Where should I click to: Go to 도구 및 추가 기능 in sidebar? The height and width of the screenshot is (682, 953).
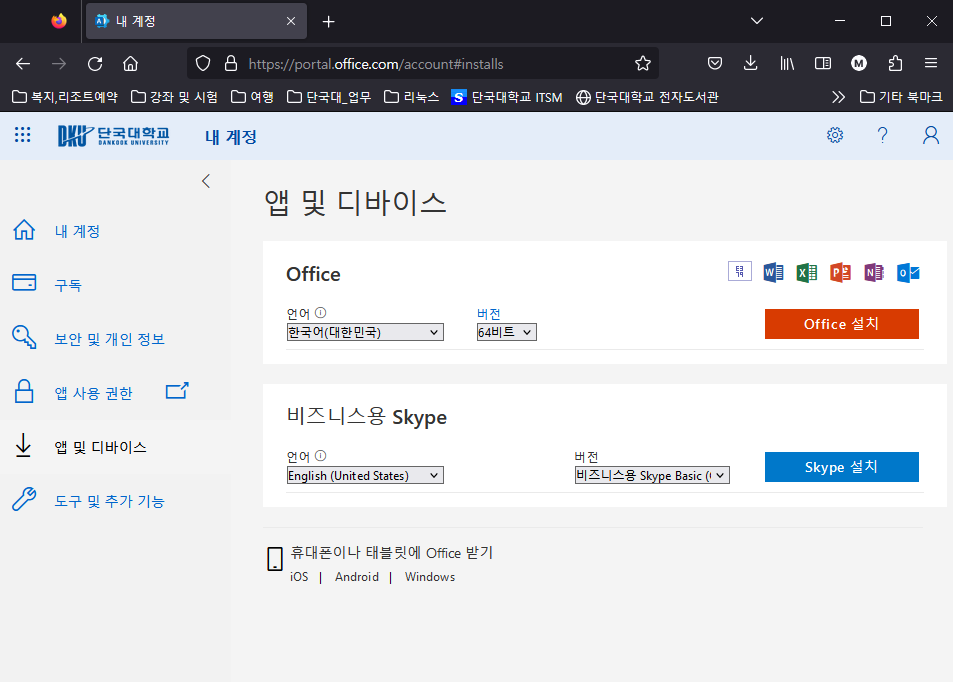pos(109,501)
